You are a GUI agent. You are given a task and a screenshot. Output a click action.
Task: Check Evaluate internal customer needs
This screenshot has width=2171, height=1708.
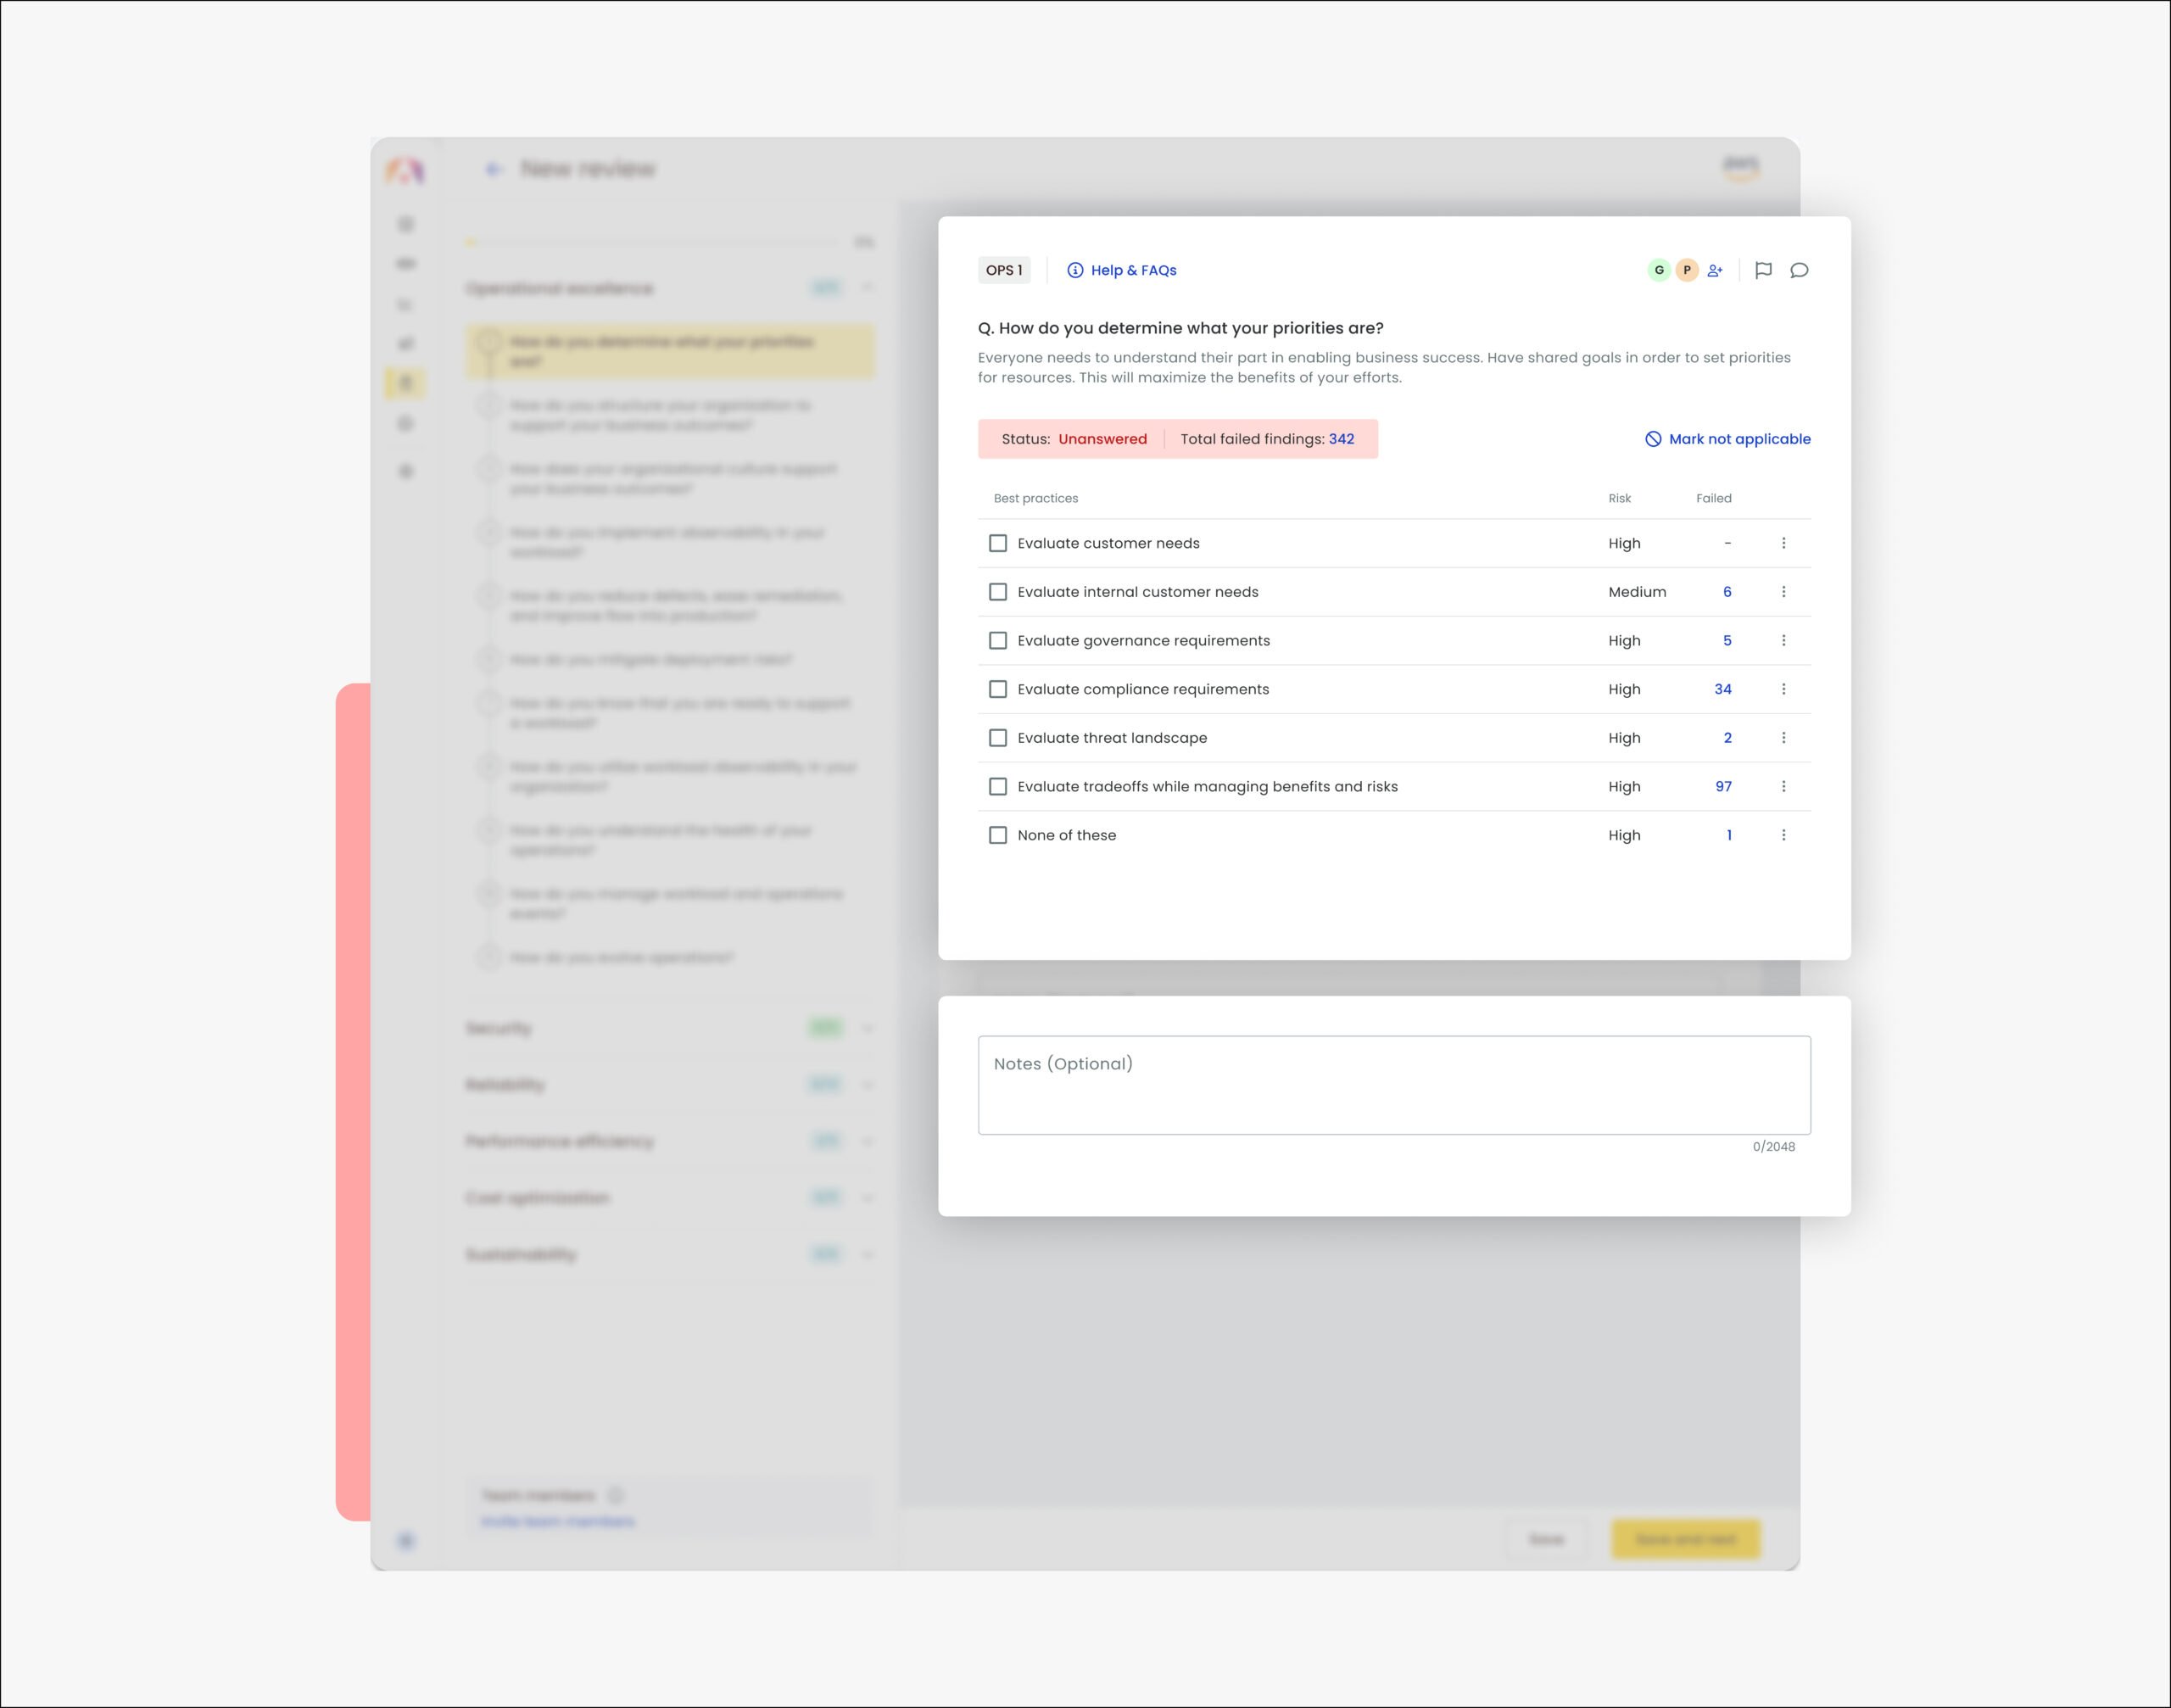click(x=997, y=592)
